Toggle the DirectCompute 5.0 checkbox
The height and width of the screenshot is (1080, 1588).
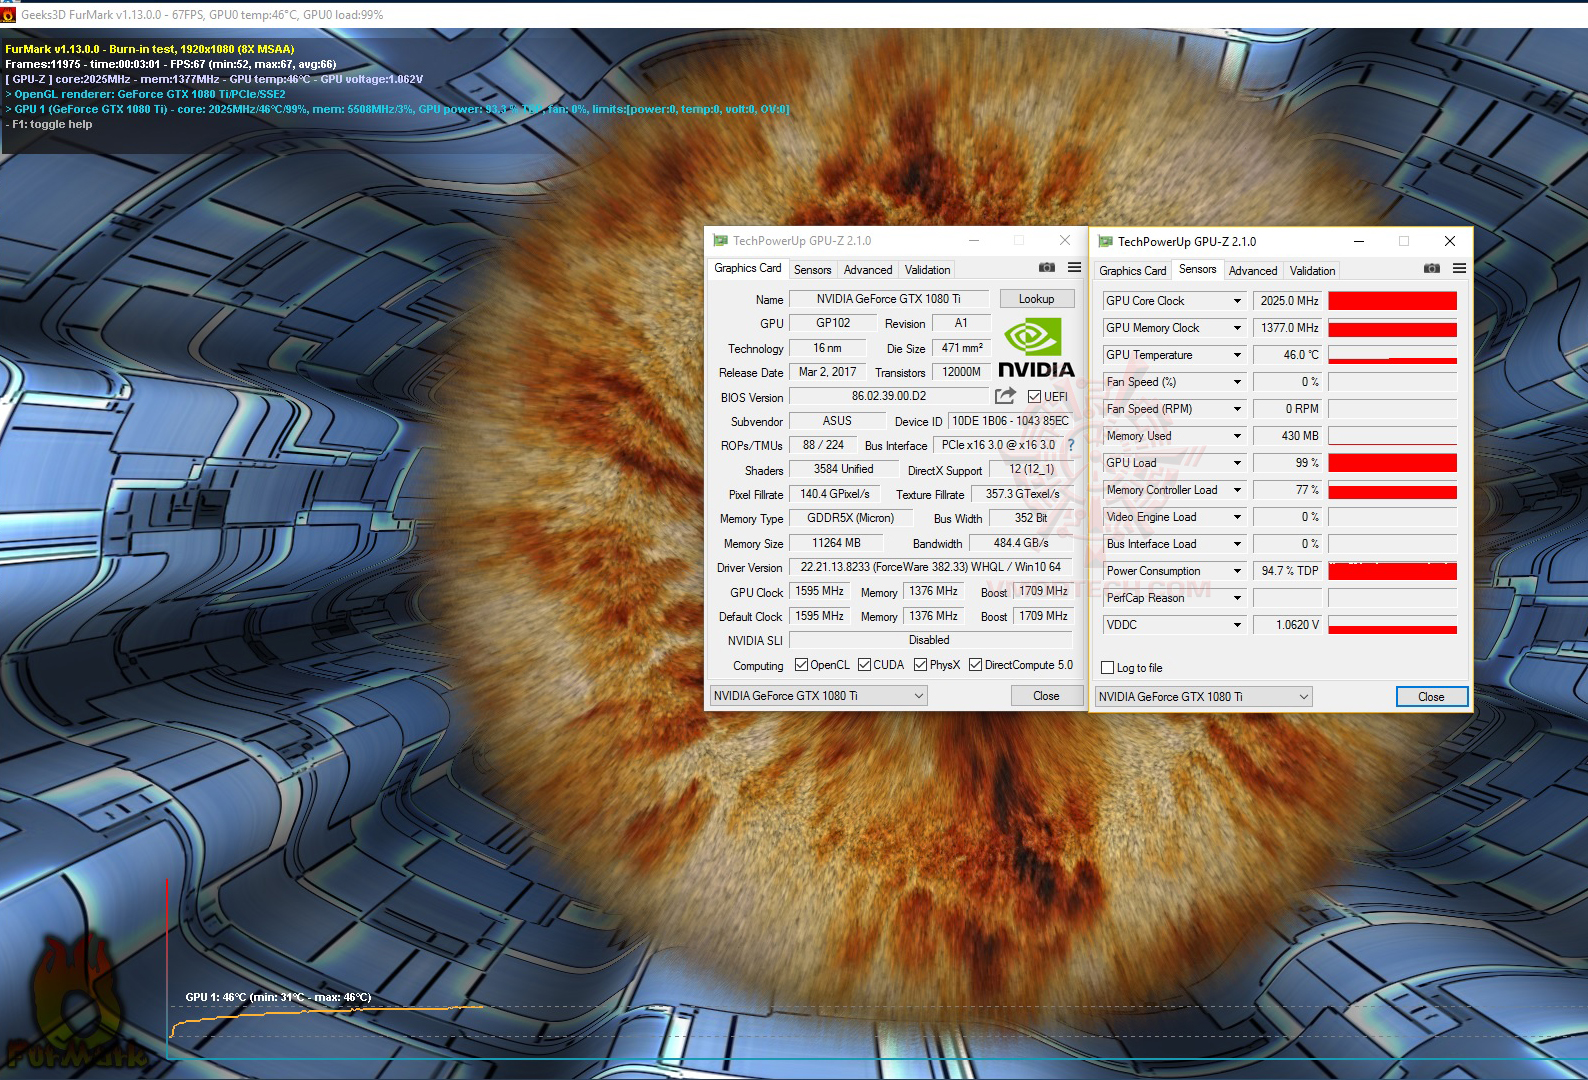point(975,665)
